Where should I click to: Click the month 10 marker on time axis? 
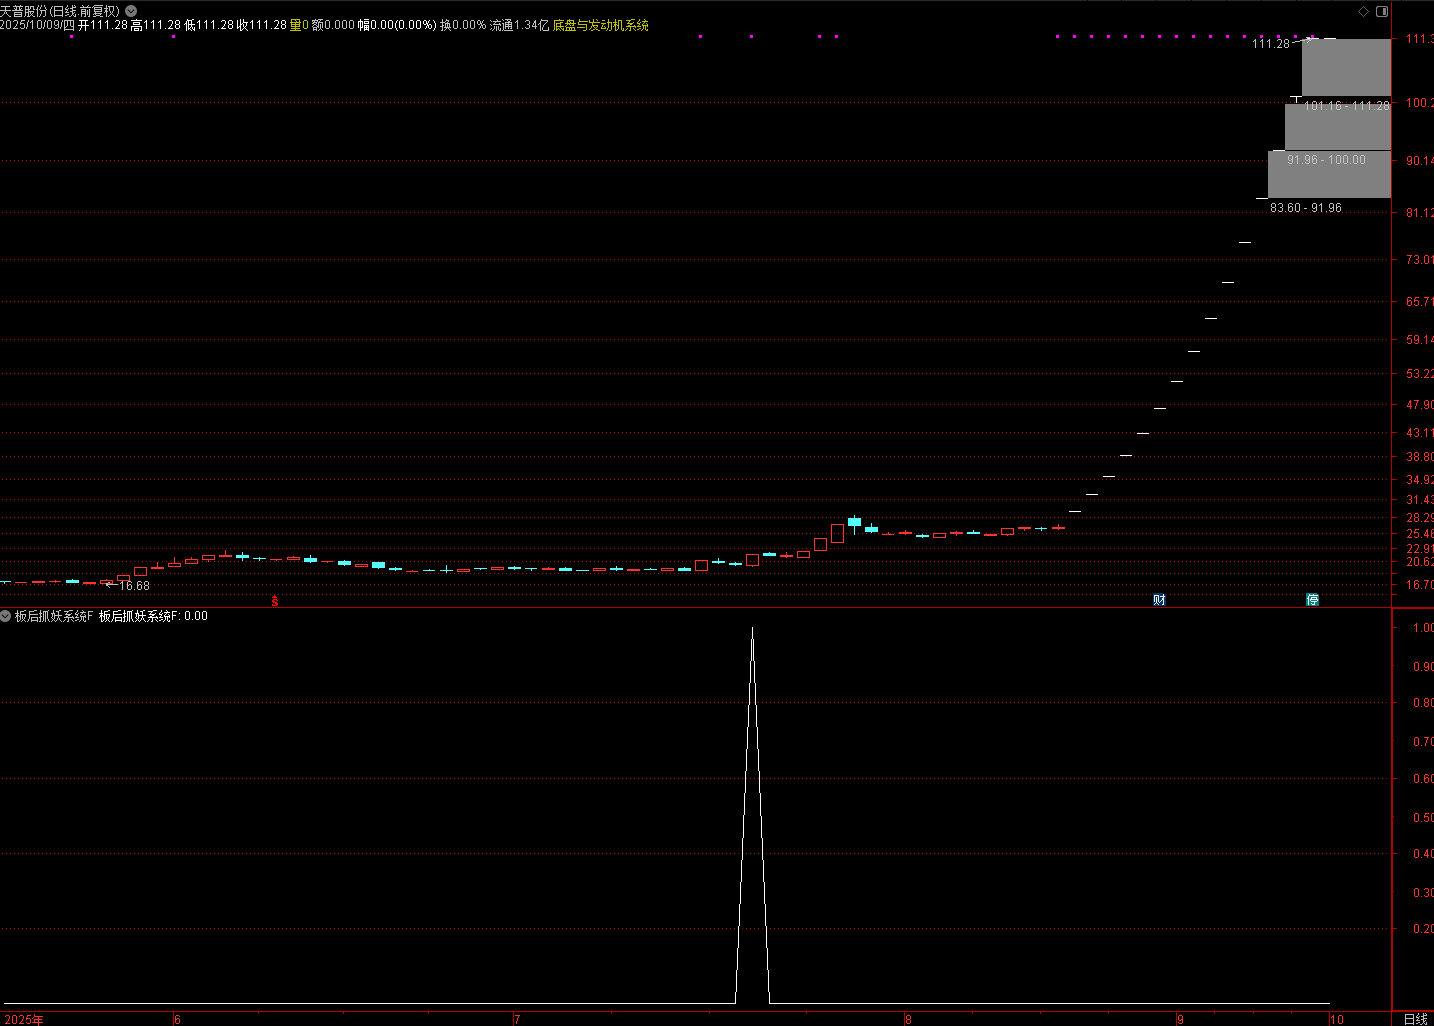[1337, 1020]
